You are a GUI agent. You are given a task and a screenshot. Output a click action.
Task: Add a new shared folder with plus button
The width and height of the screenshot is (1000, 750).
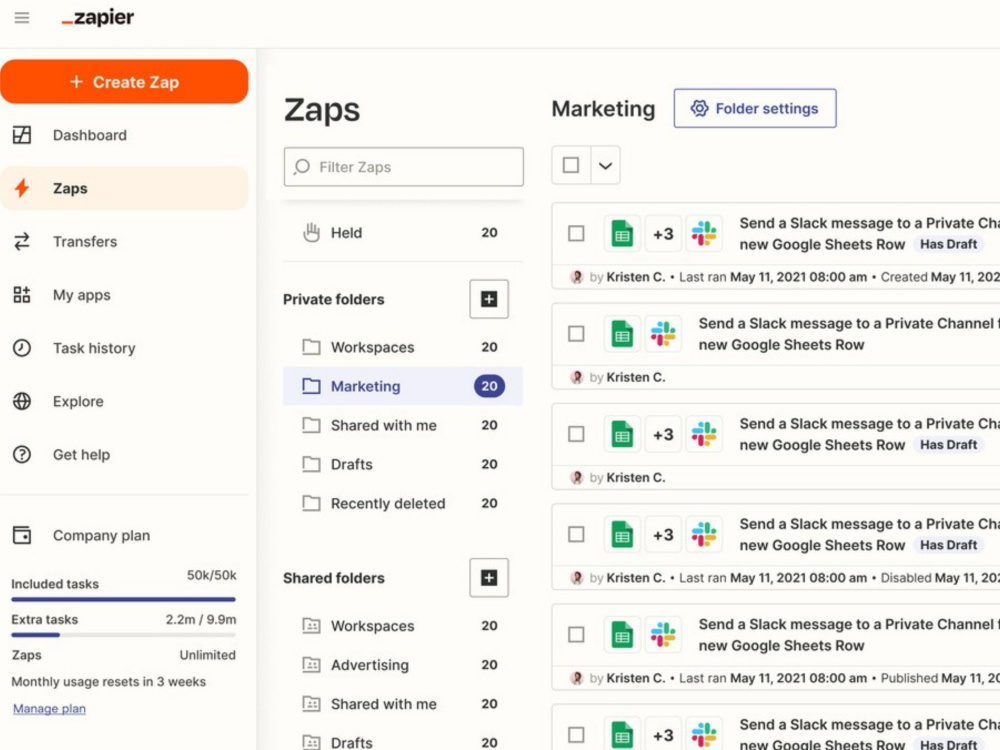(489, 578)
